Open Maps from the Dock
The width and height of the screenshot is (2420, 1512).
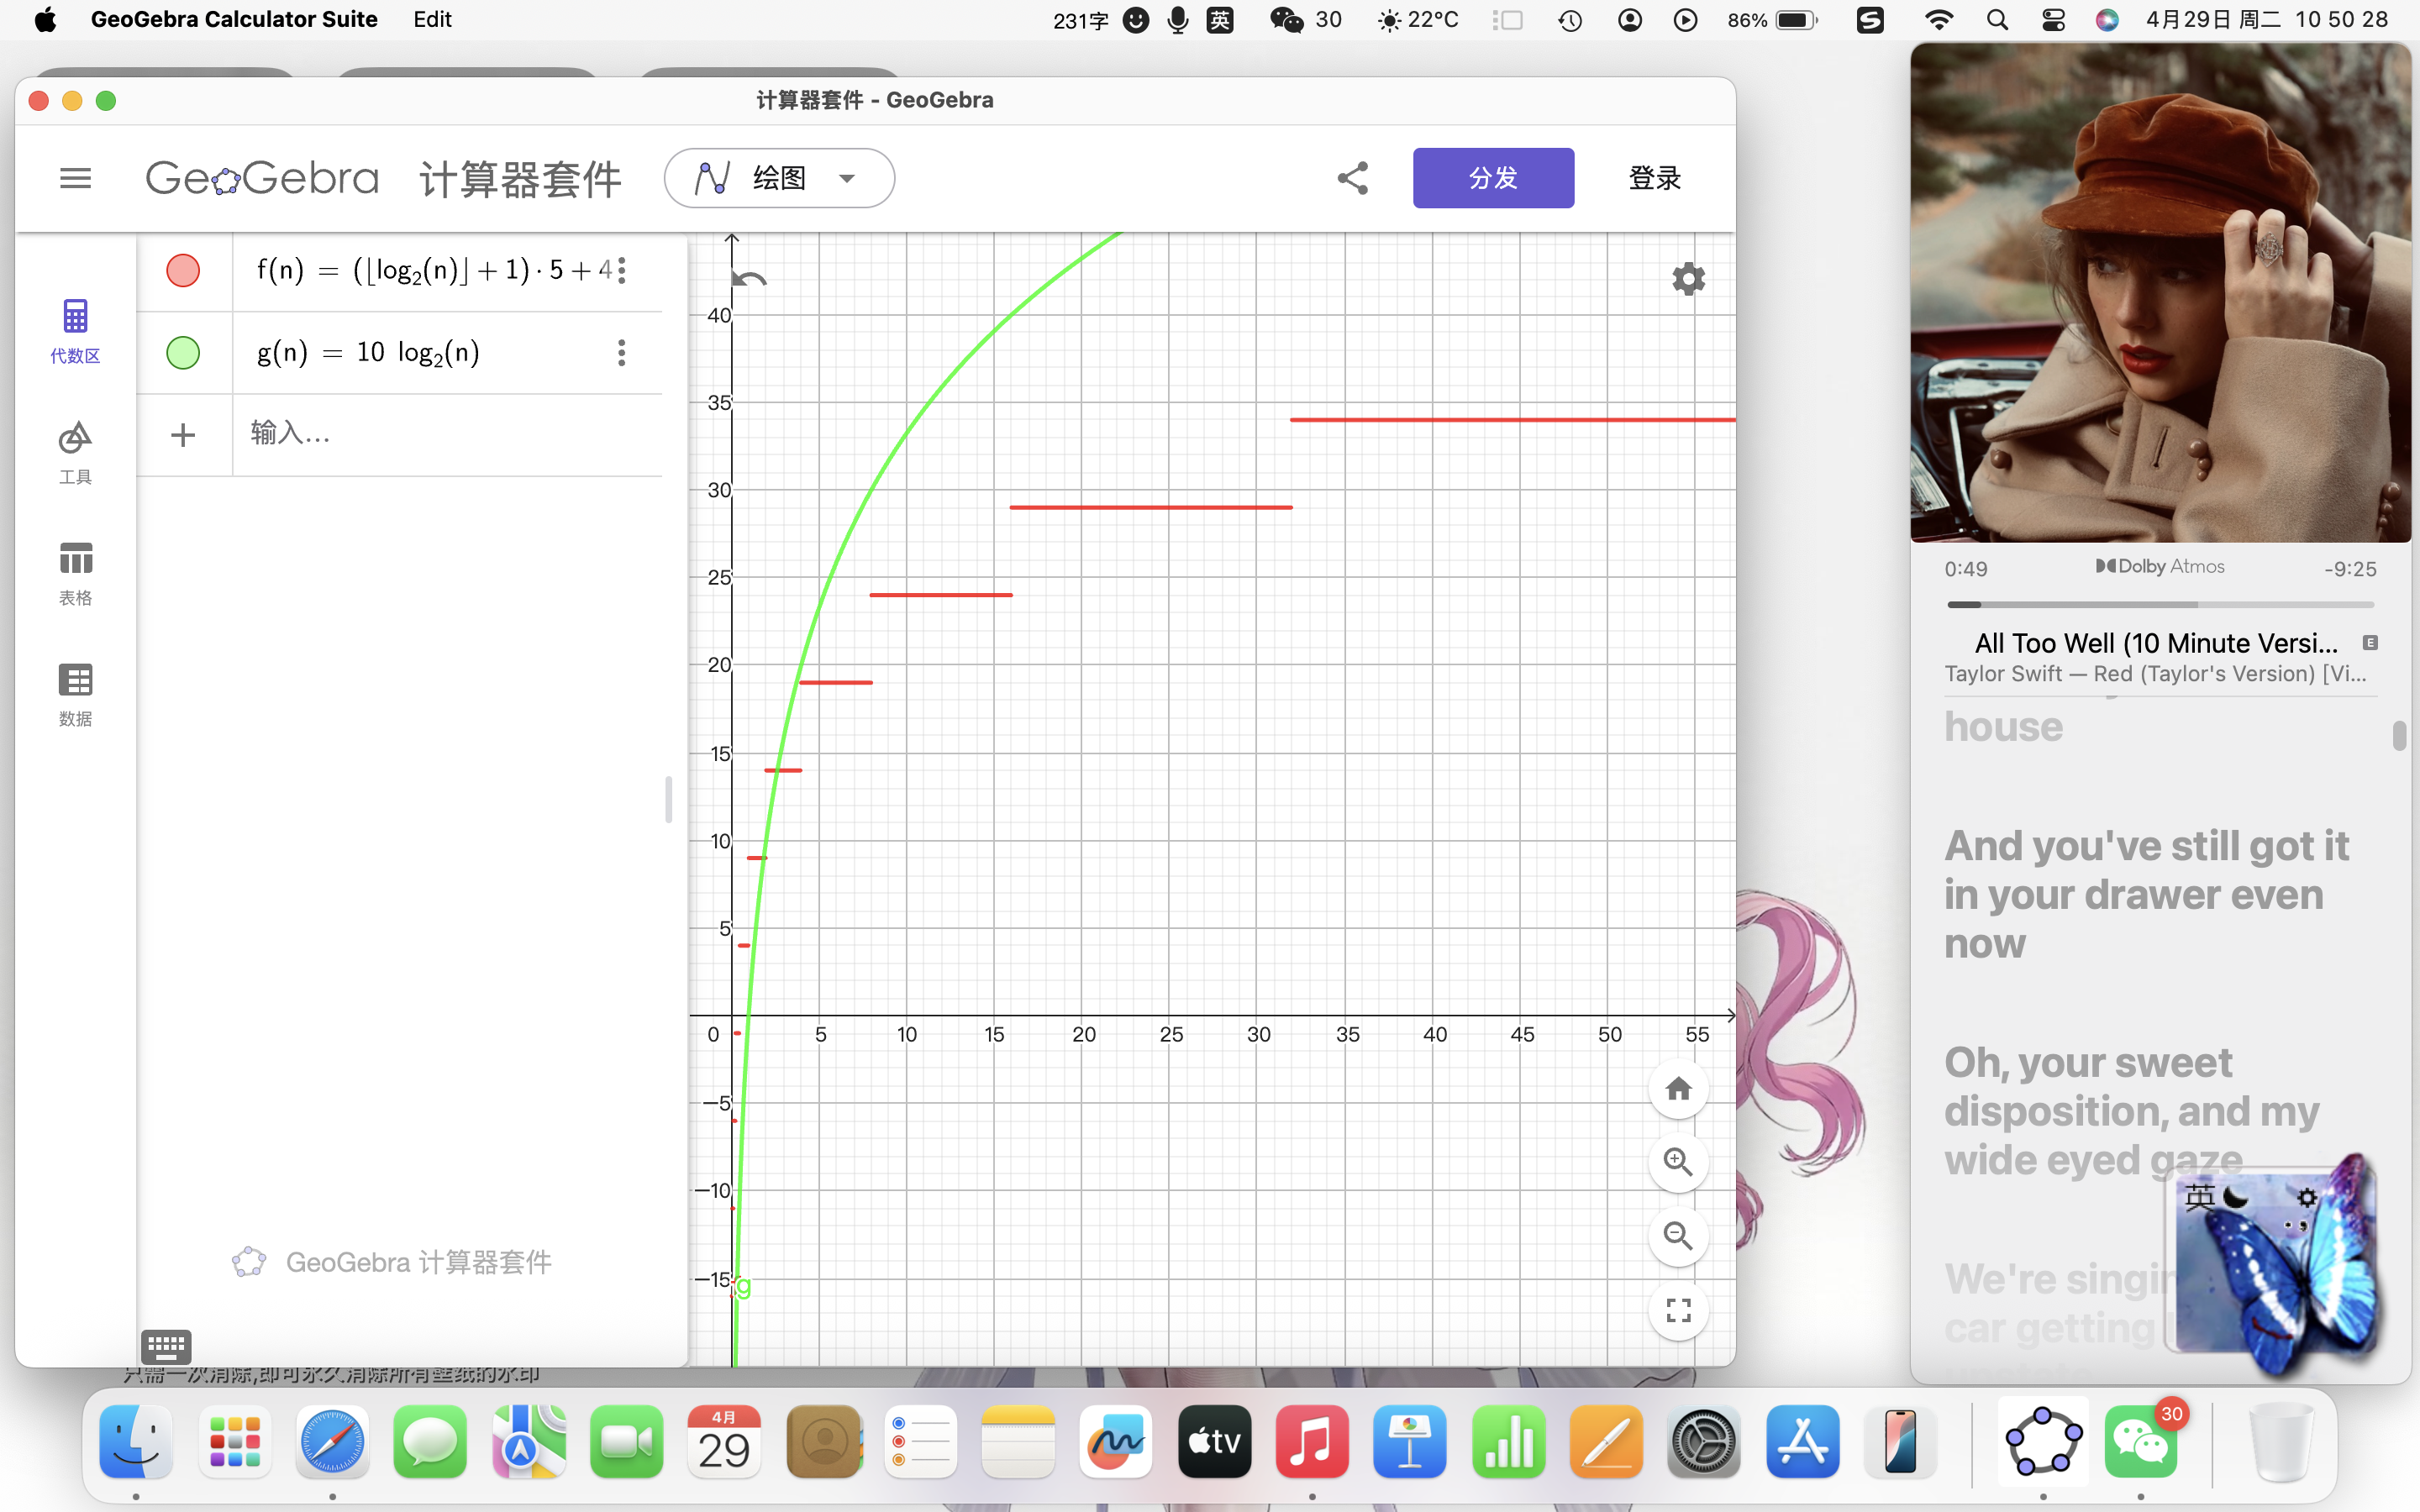click(528, 1442)
